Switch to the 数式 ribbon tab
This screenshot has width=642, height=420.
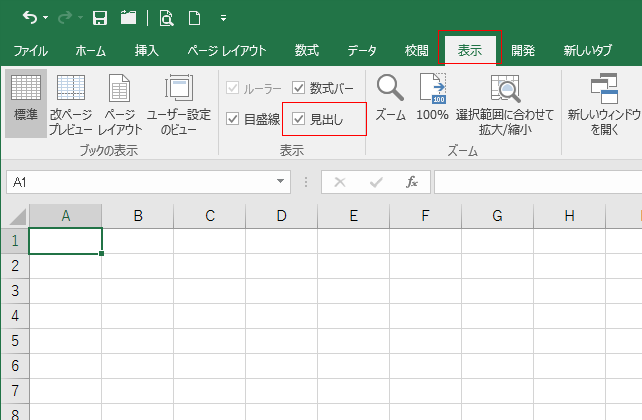tap(307, 50)
